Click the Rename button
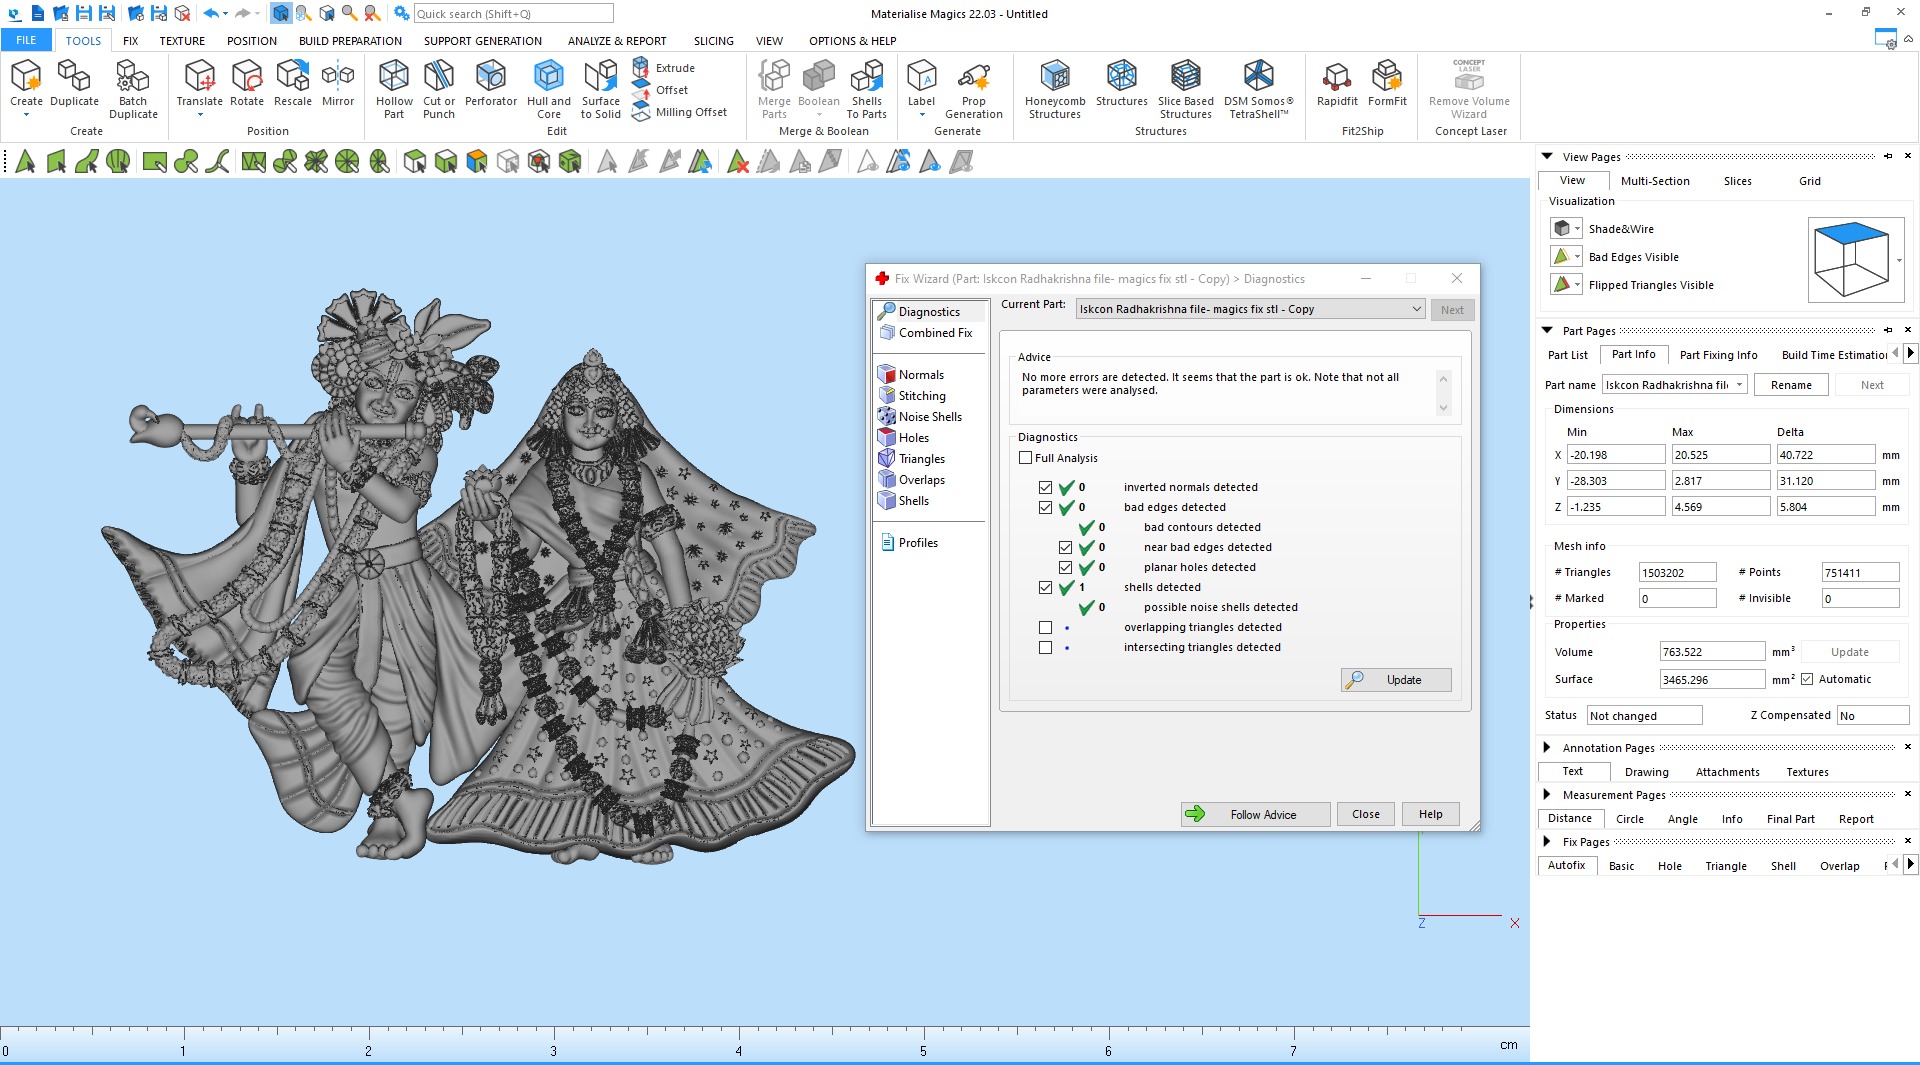 (1791, 385)
